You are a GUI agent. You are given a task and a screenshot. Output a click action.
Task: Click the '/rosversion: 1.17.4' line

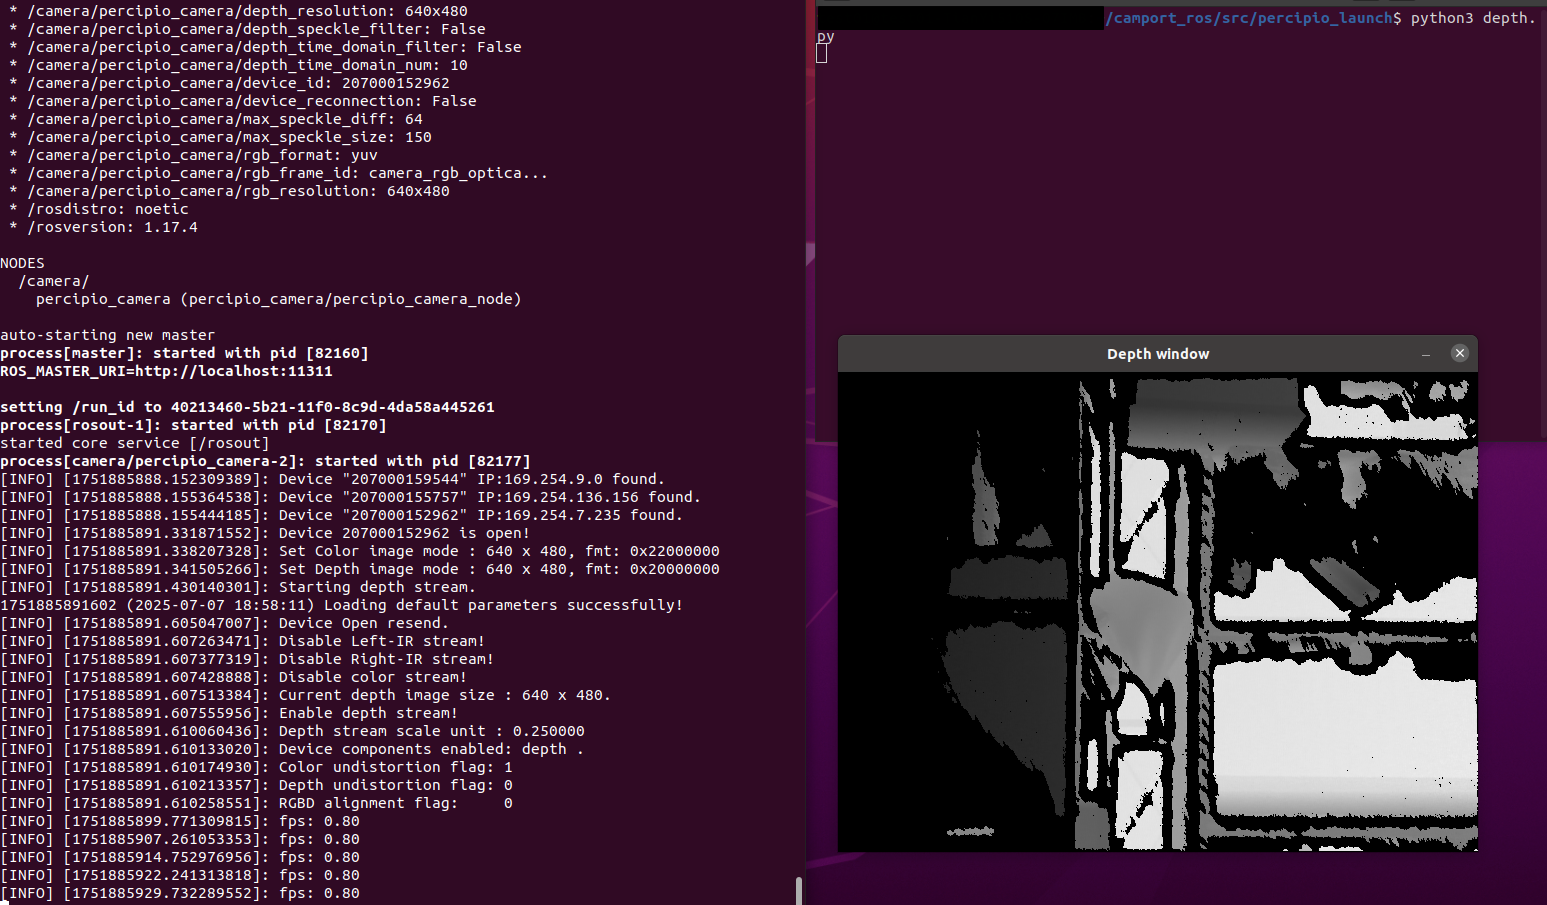click(103, 227)
